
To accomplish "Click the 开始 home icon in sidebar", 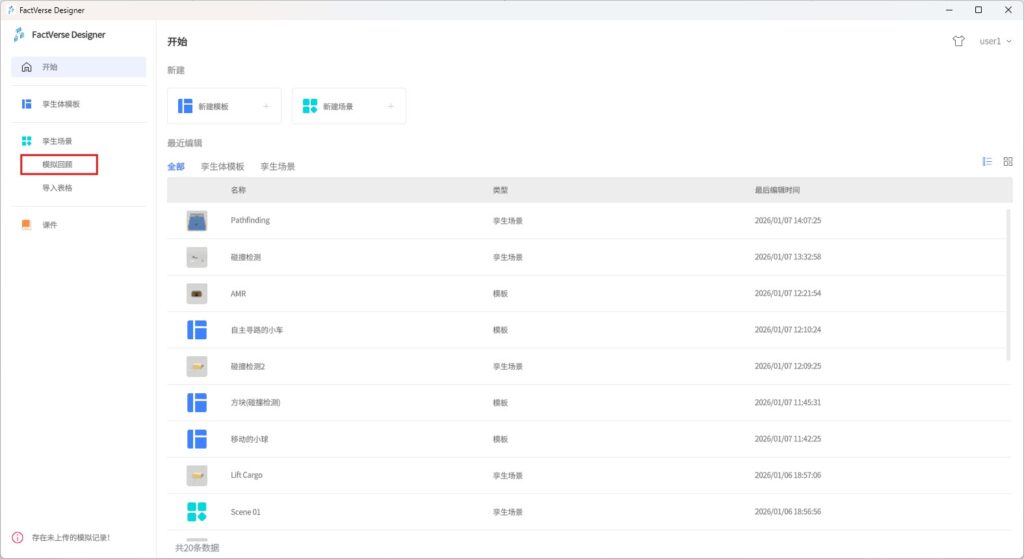I will point(27,67).
